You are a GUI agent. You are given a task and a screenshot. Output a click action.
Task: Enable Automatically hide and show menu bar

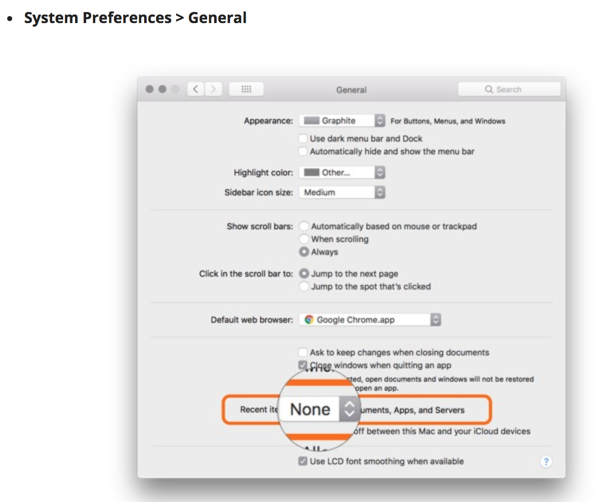[x=303, y=151]
